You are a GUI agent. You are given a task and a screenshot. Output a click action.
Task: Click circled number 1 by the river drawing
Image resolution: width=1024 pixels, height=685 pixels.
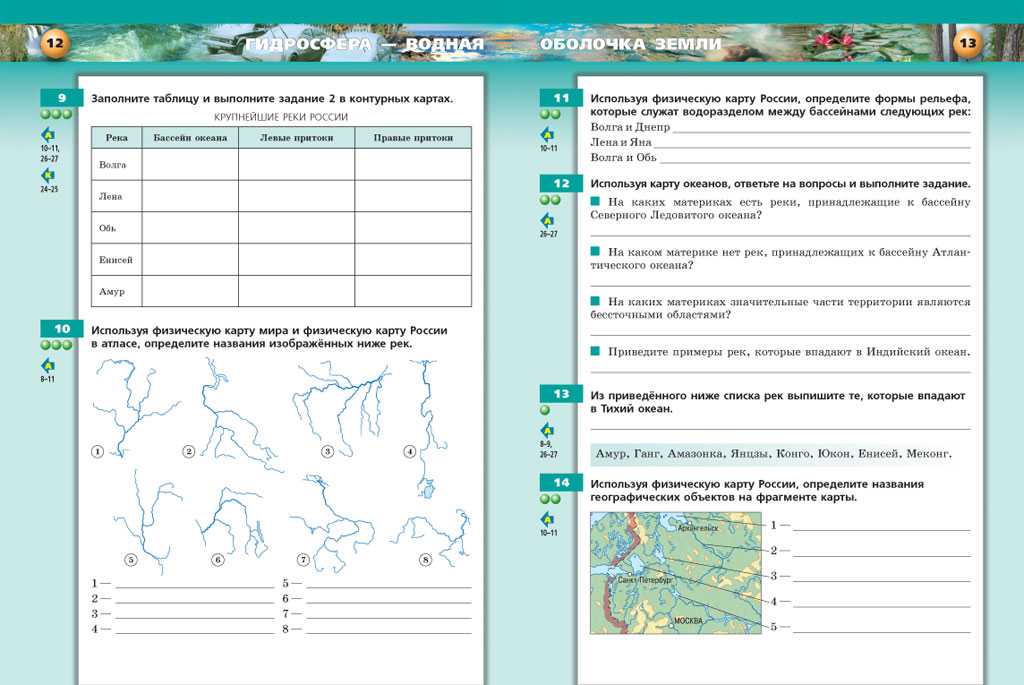click(97, 451)
